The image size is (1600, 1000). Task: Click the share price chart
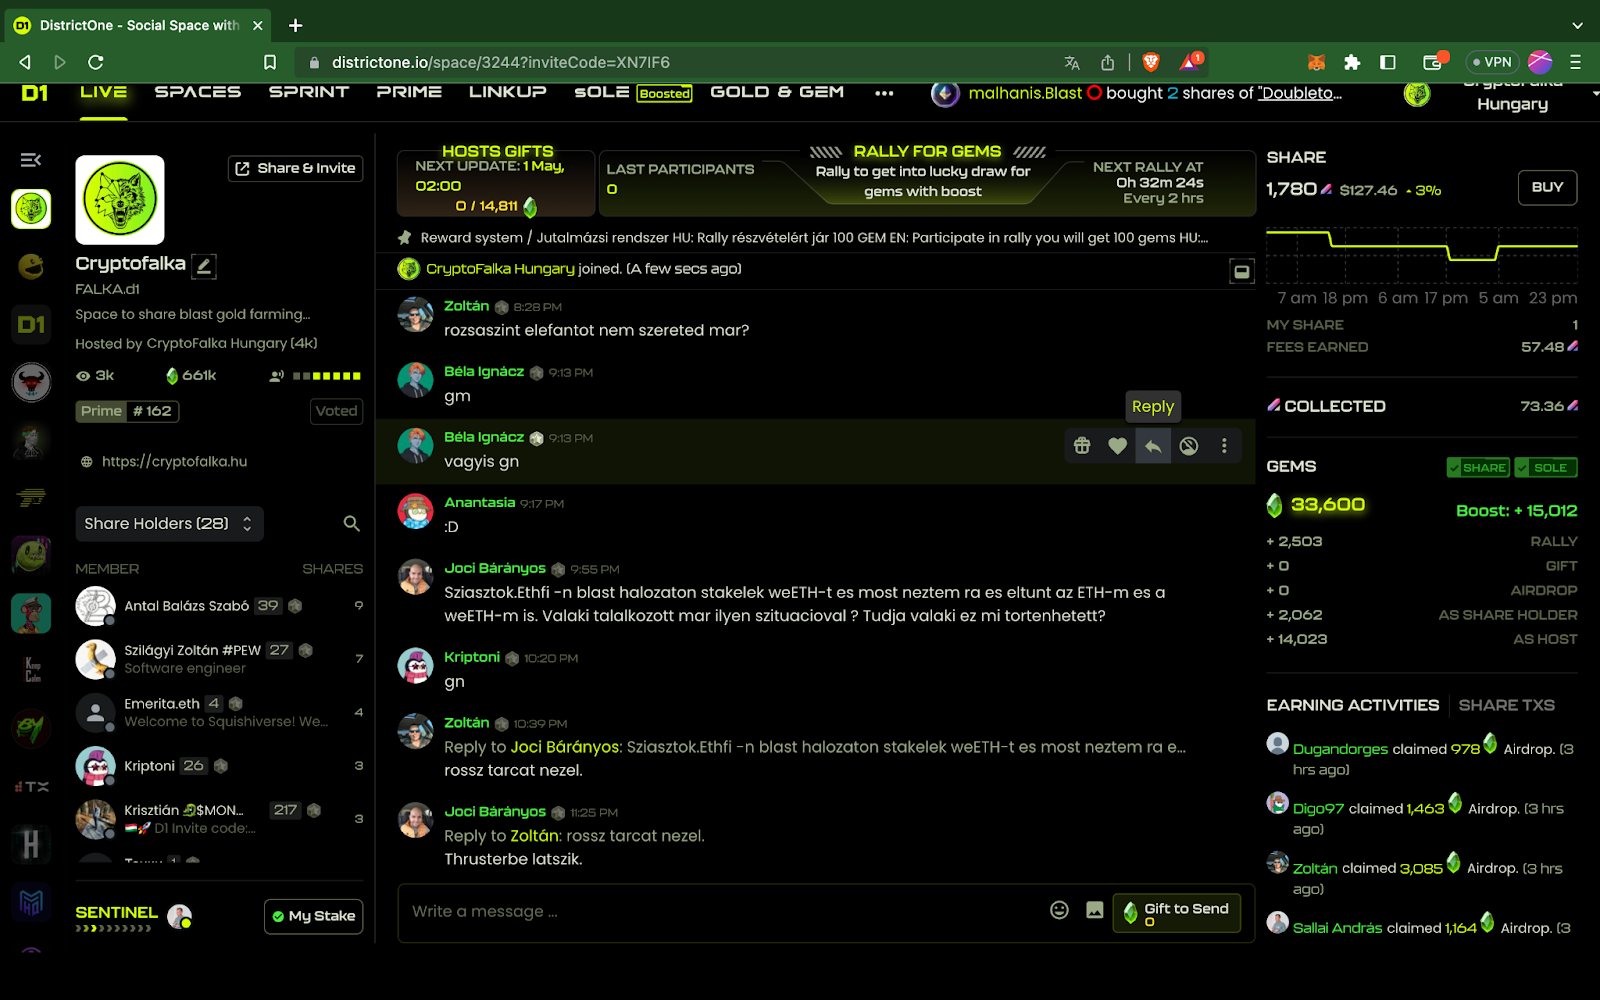point(1421,255)
